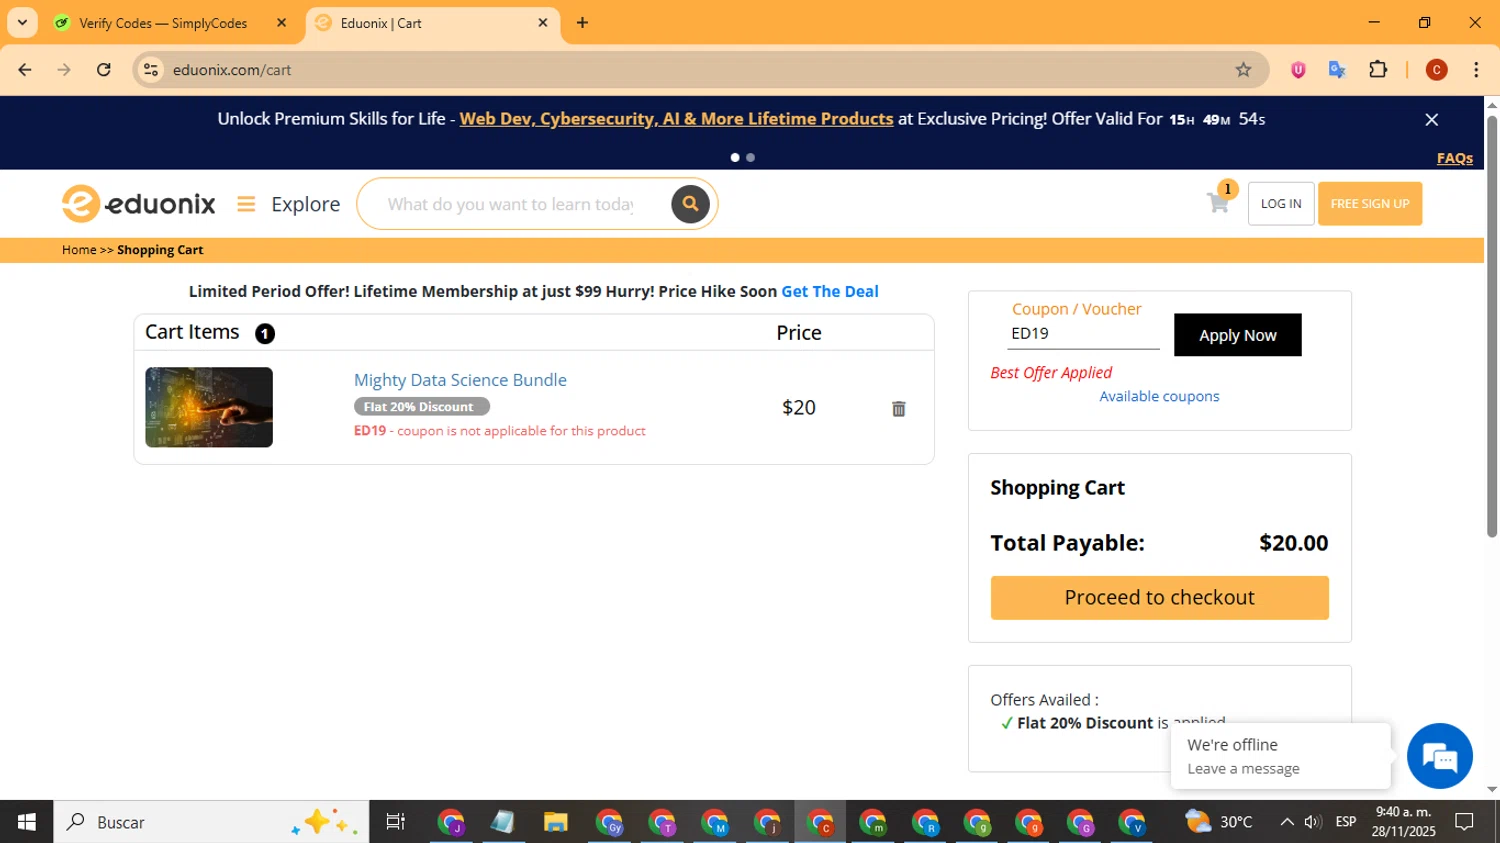Focus the course search input field
This screenshot has height=843, width=1500.
(510, 204)
